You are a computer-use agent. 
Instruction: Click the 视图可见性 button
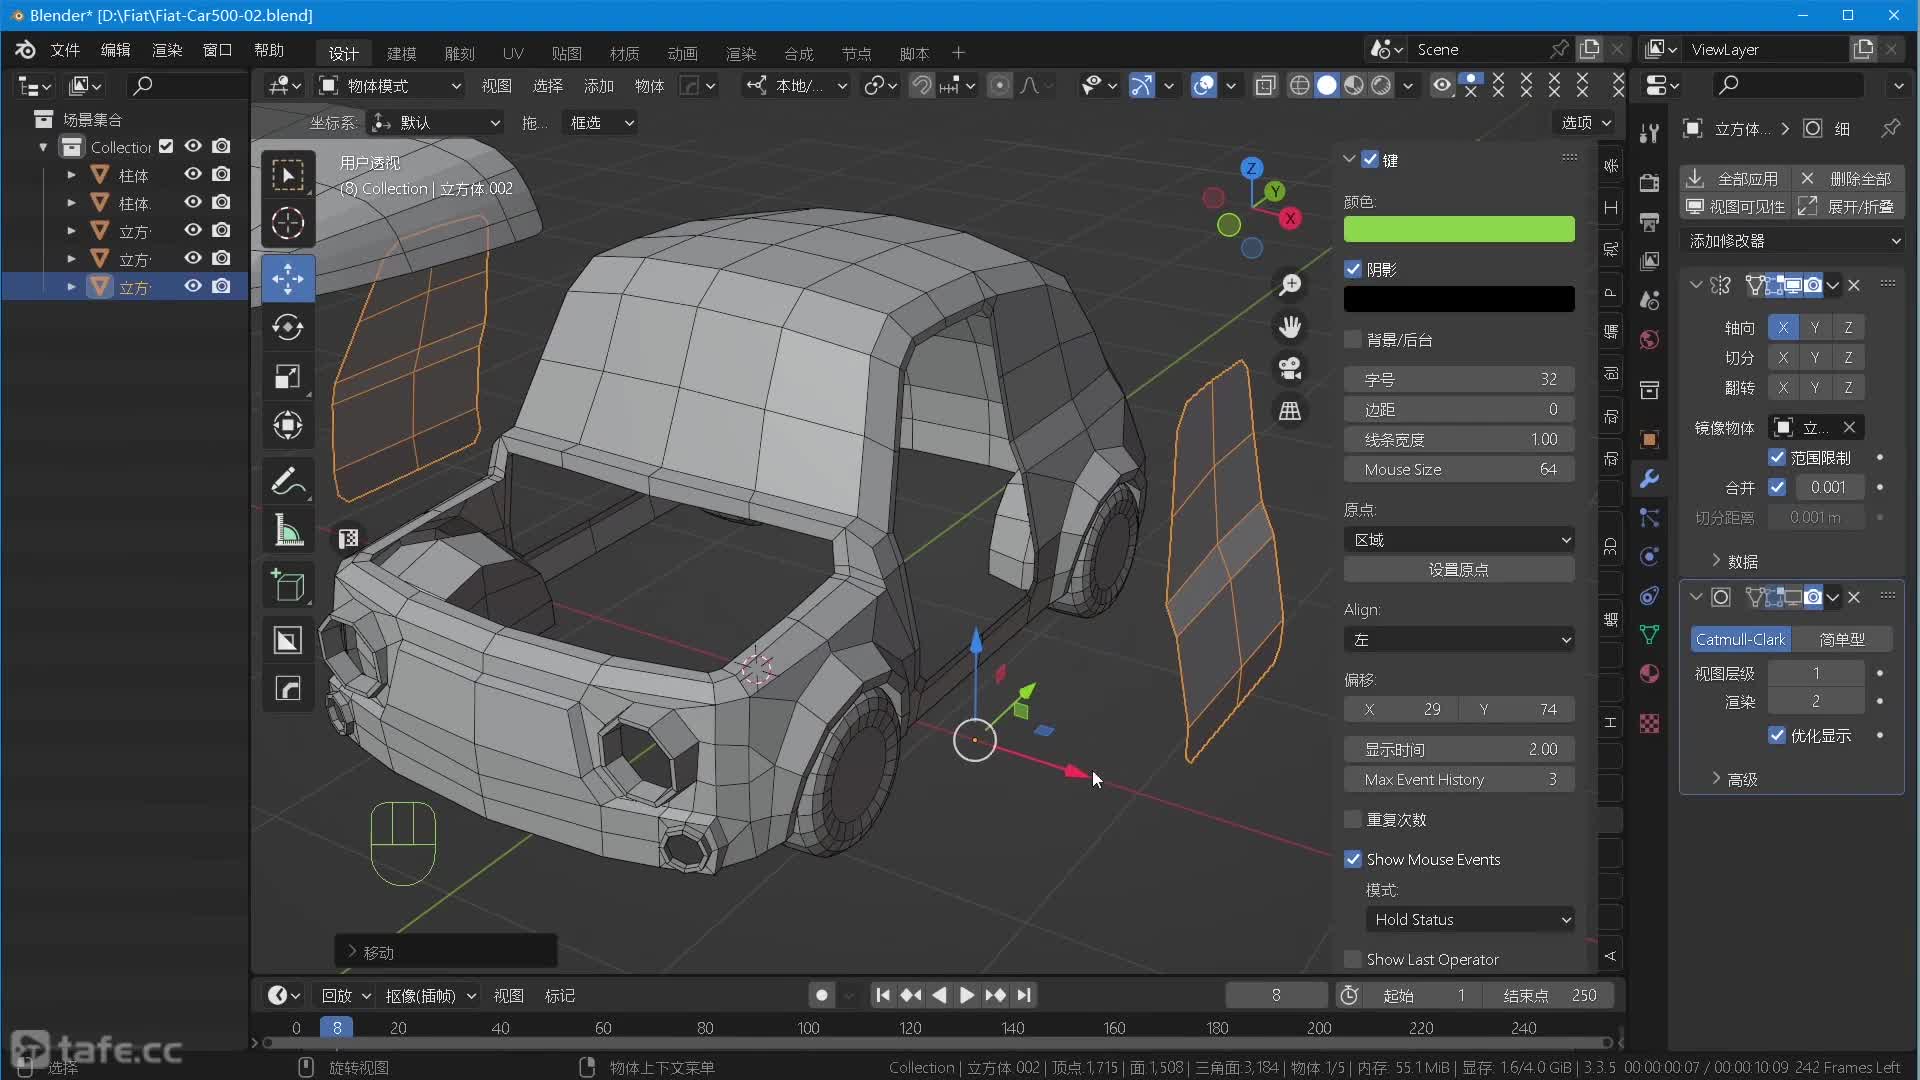click(1736, 206)
